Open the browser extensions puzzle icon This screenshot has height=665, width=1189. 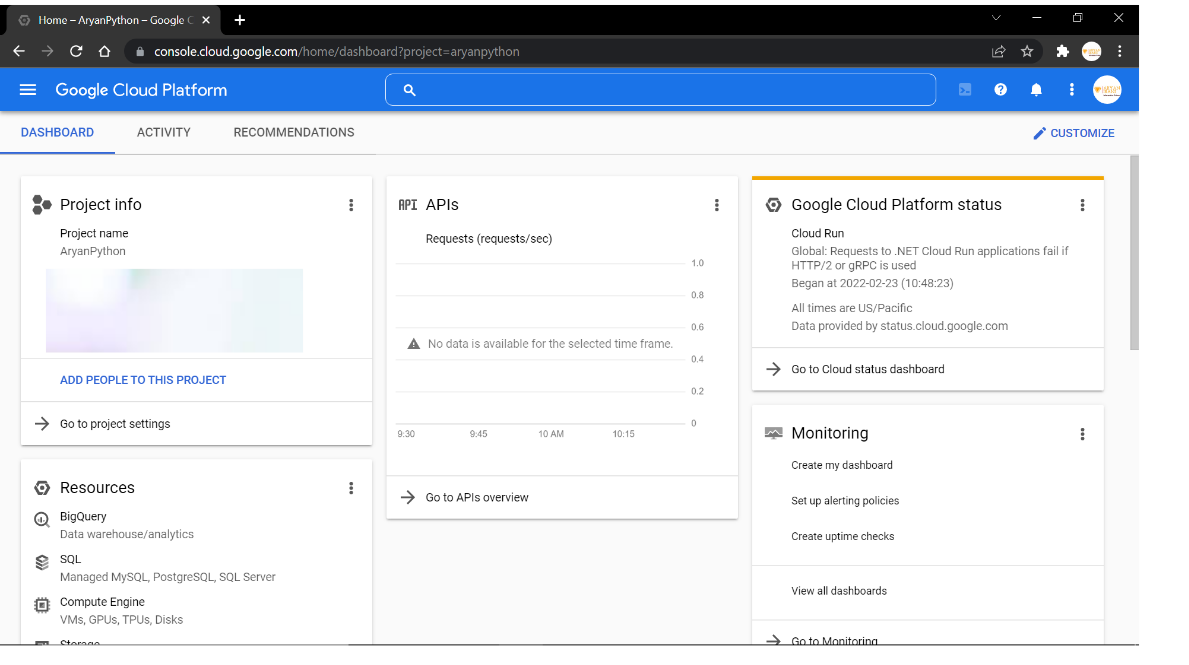tap(1061, 51)
